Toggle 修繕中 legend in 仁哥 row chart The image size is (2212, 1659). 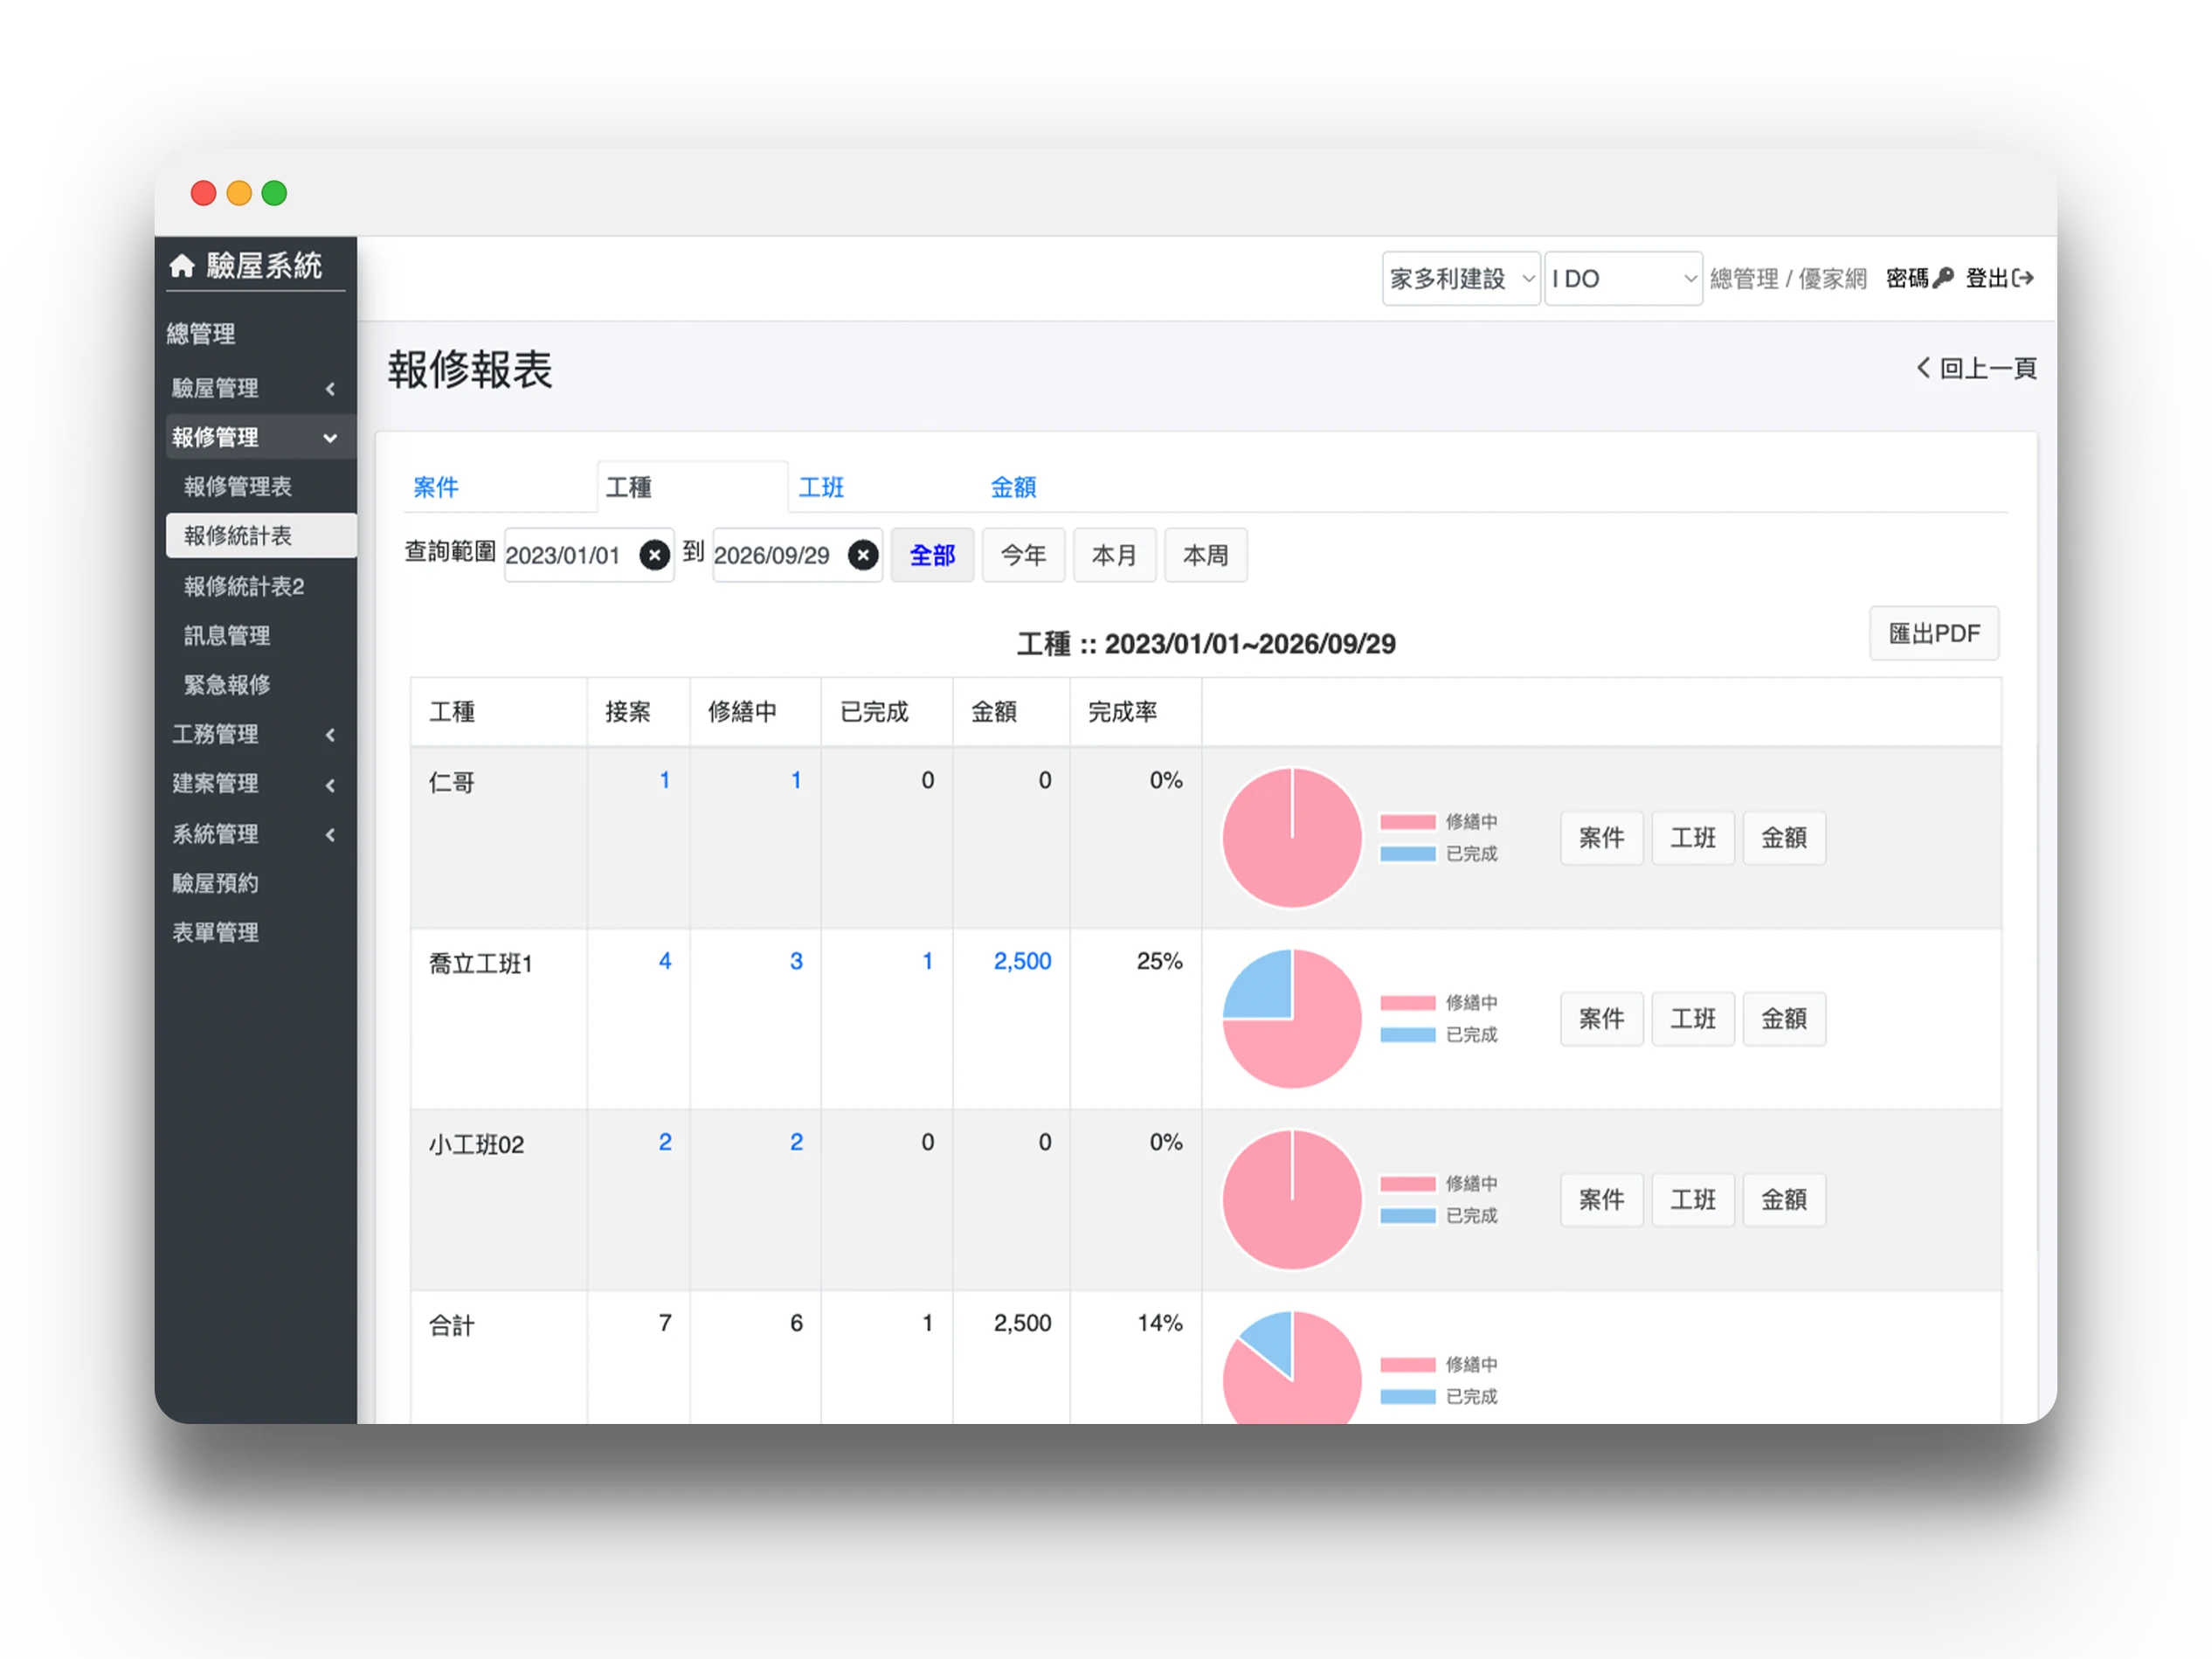coord(1439,822)
